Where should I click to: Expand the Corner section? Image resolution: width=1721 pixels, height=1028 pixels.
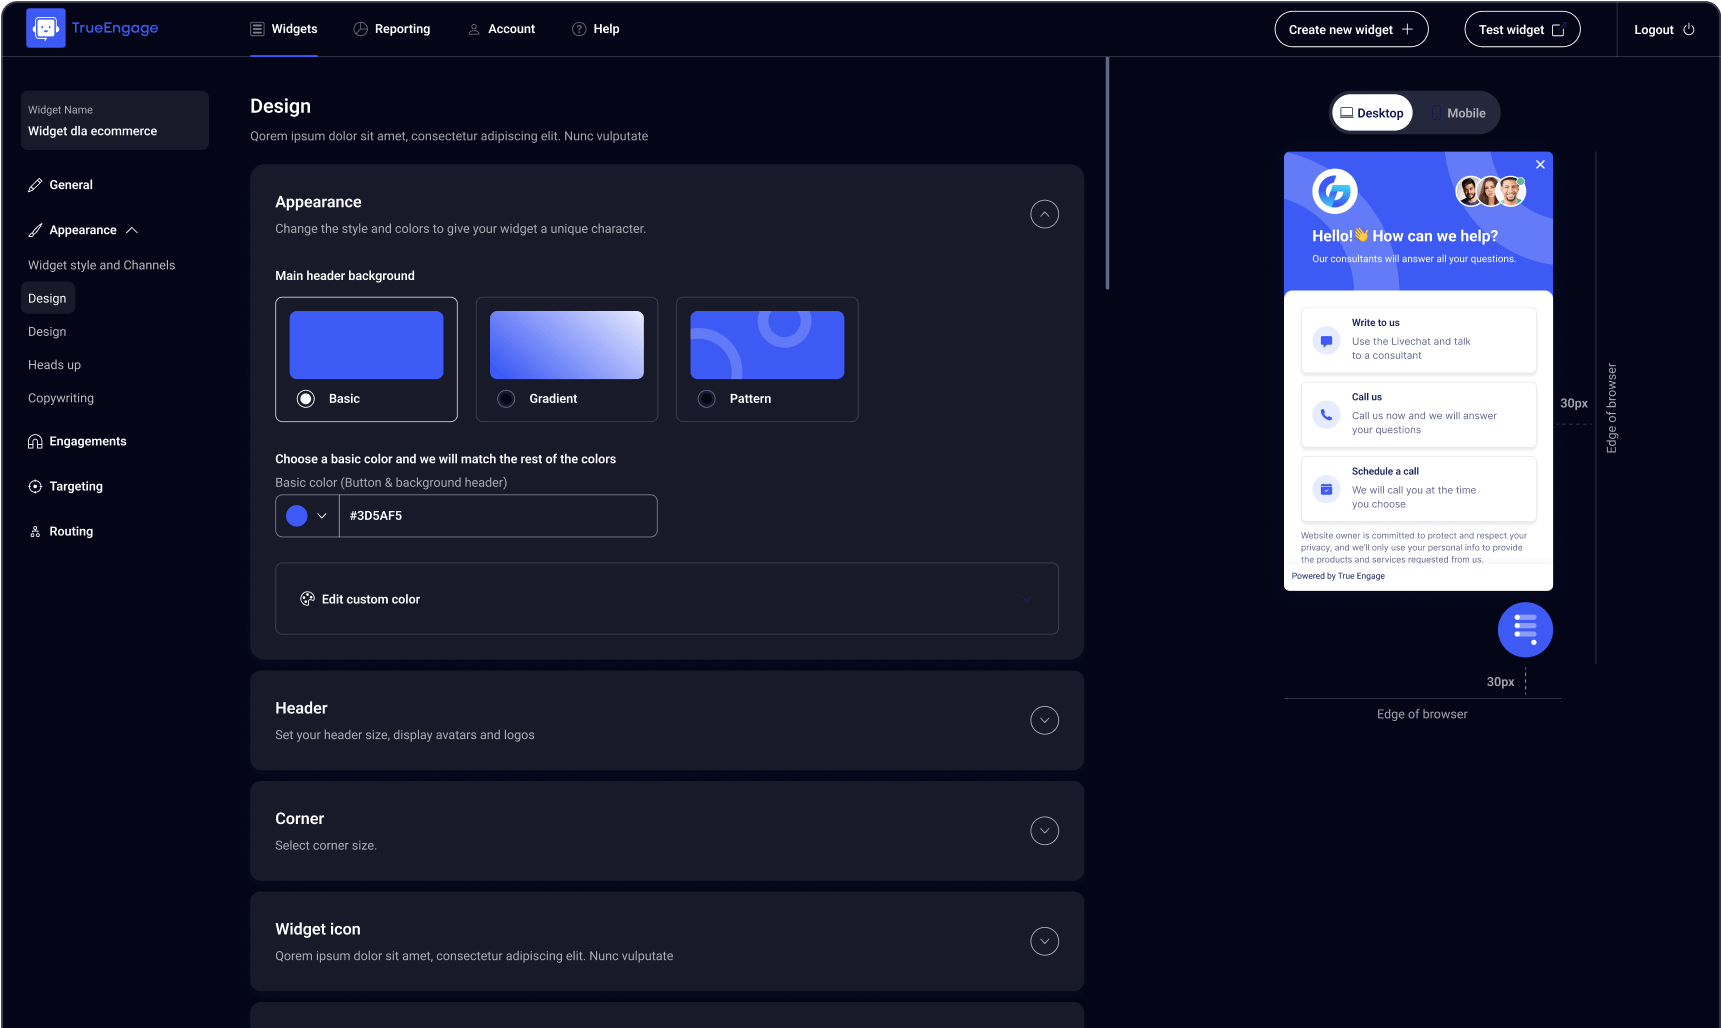(x=1045, y=831)
